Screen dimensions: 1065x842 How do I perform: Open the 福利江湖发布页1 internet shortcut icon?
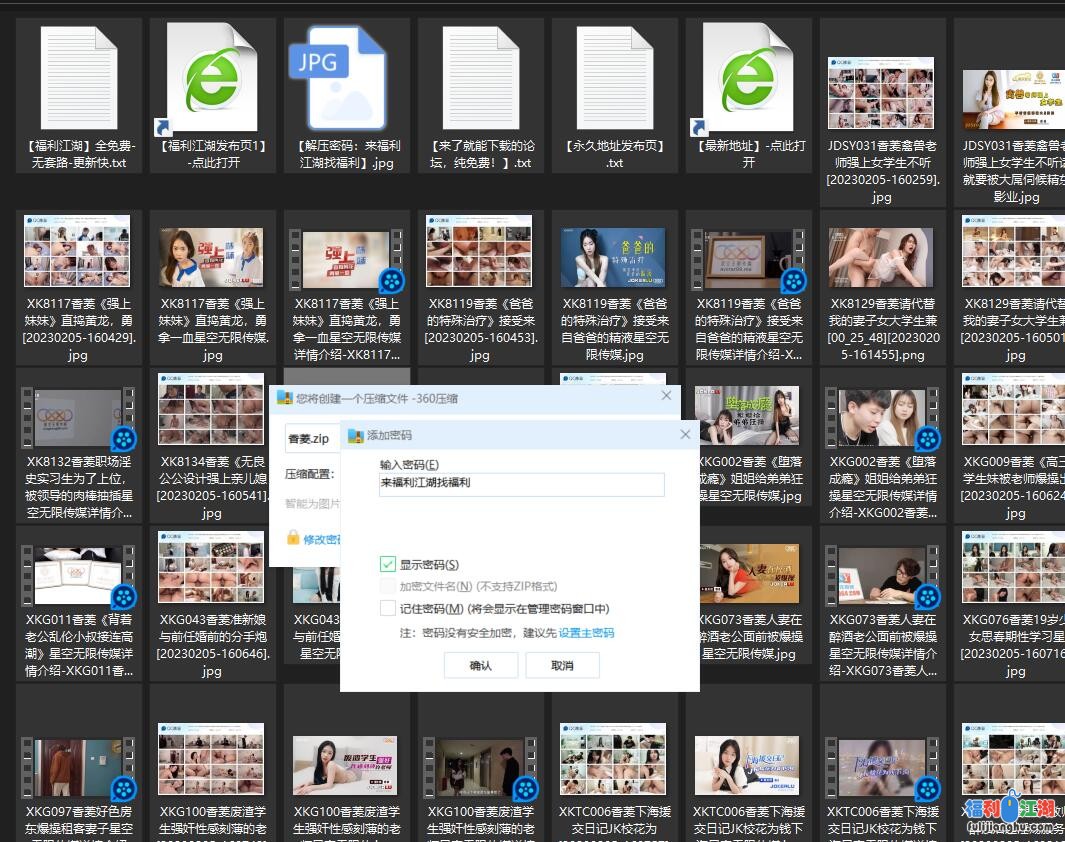coord(212,77)
